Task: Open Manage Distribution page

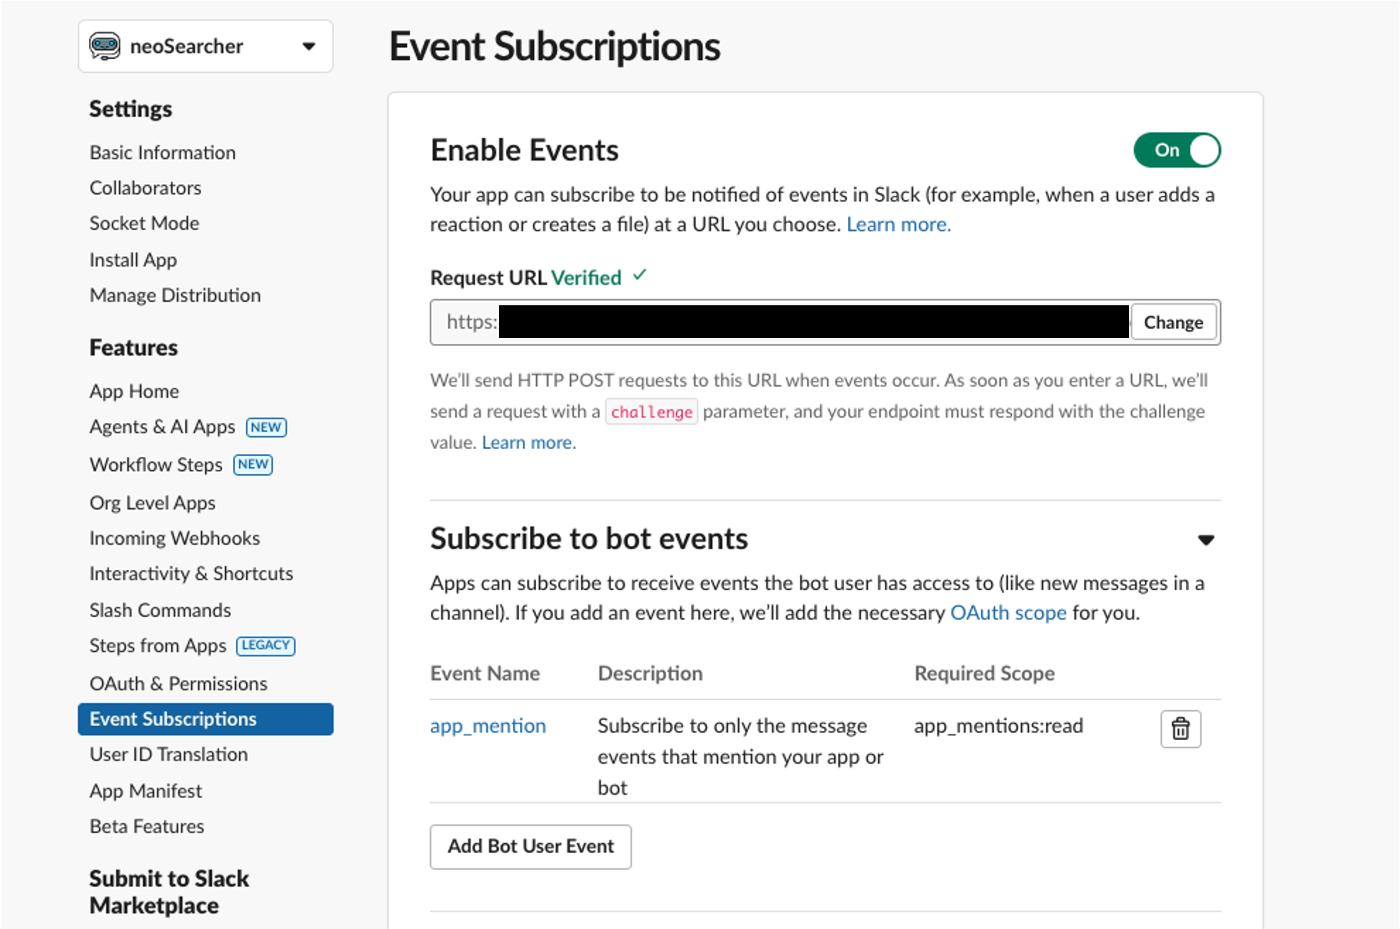Action: 175,295
